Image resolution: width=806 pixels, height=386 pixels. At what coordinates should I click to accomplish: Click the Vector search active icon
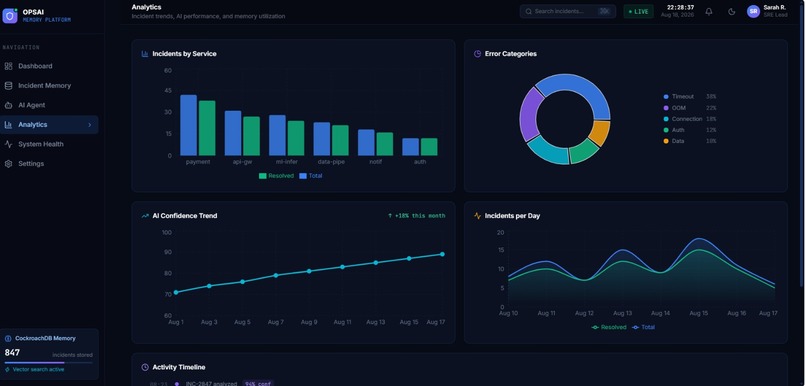click(x=7, y=370)
